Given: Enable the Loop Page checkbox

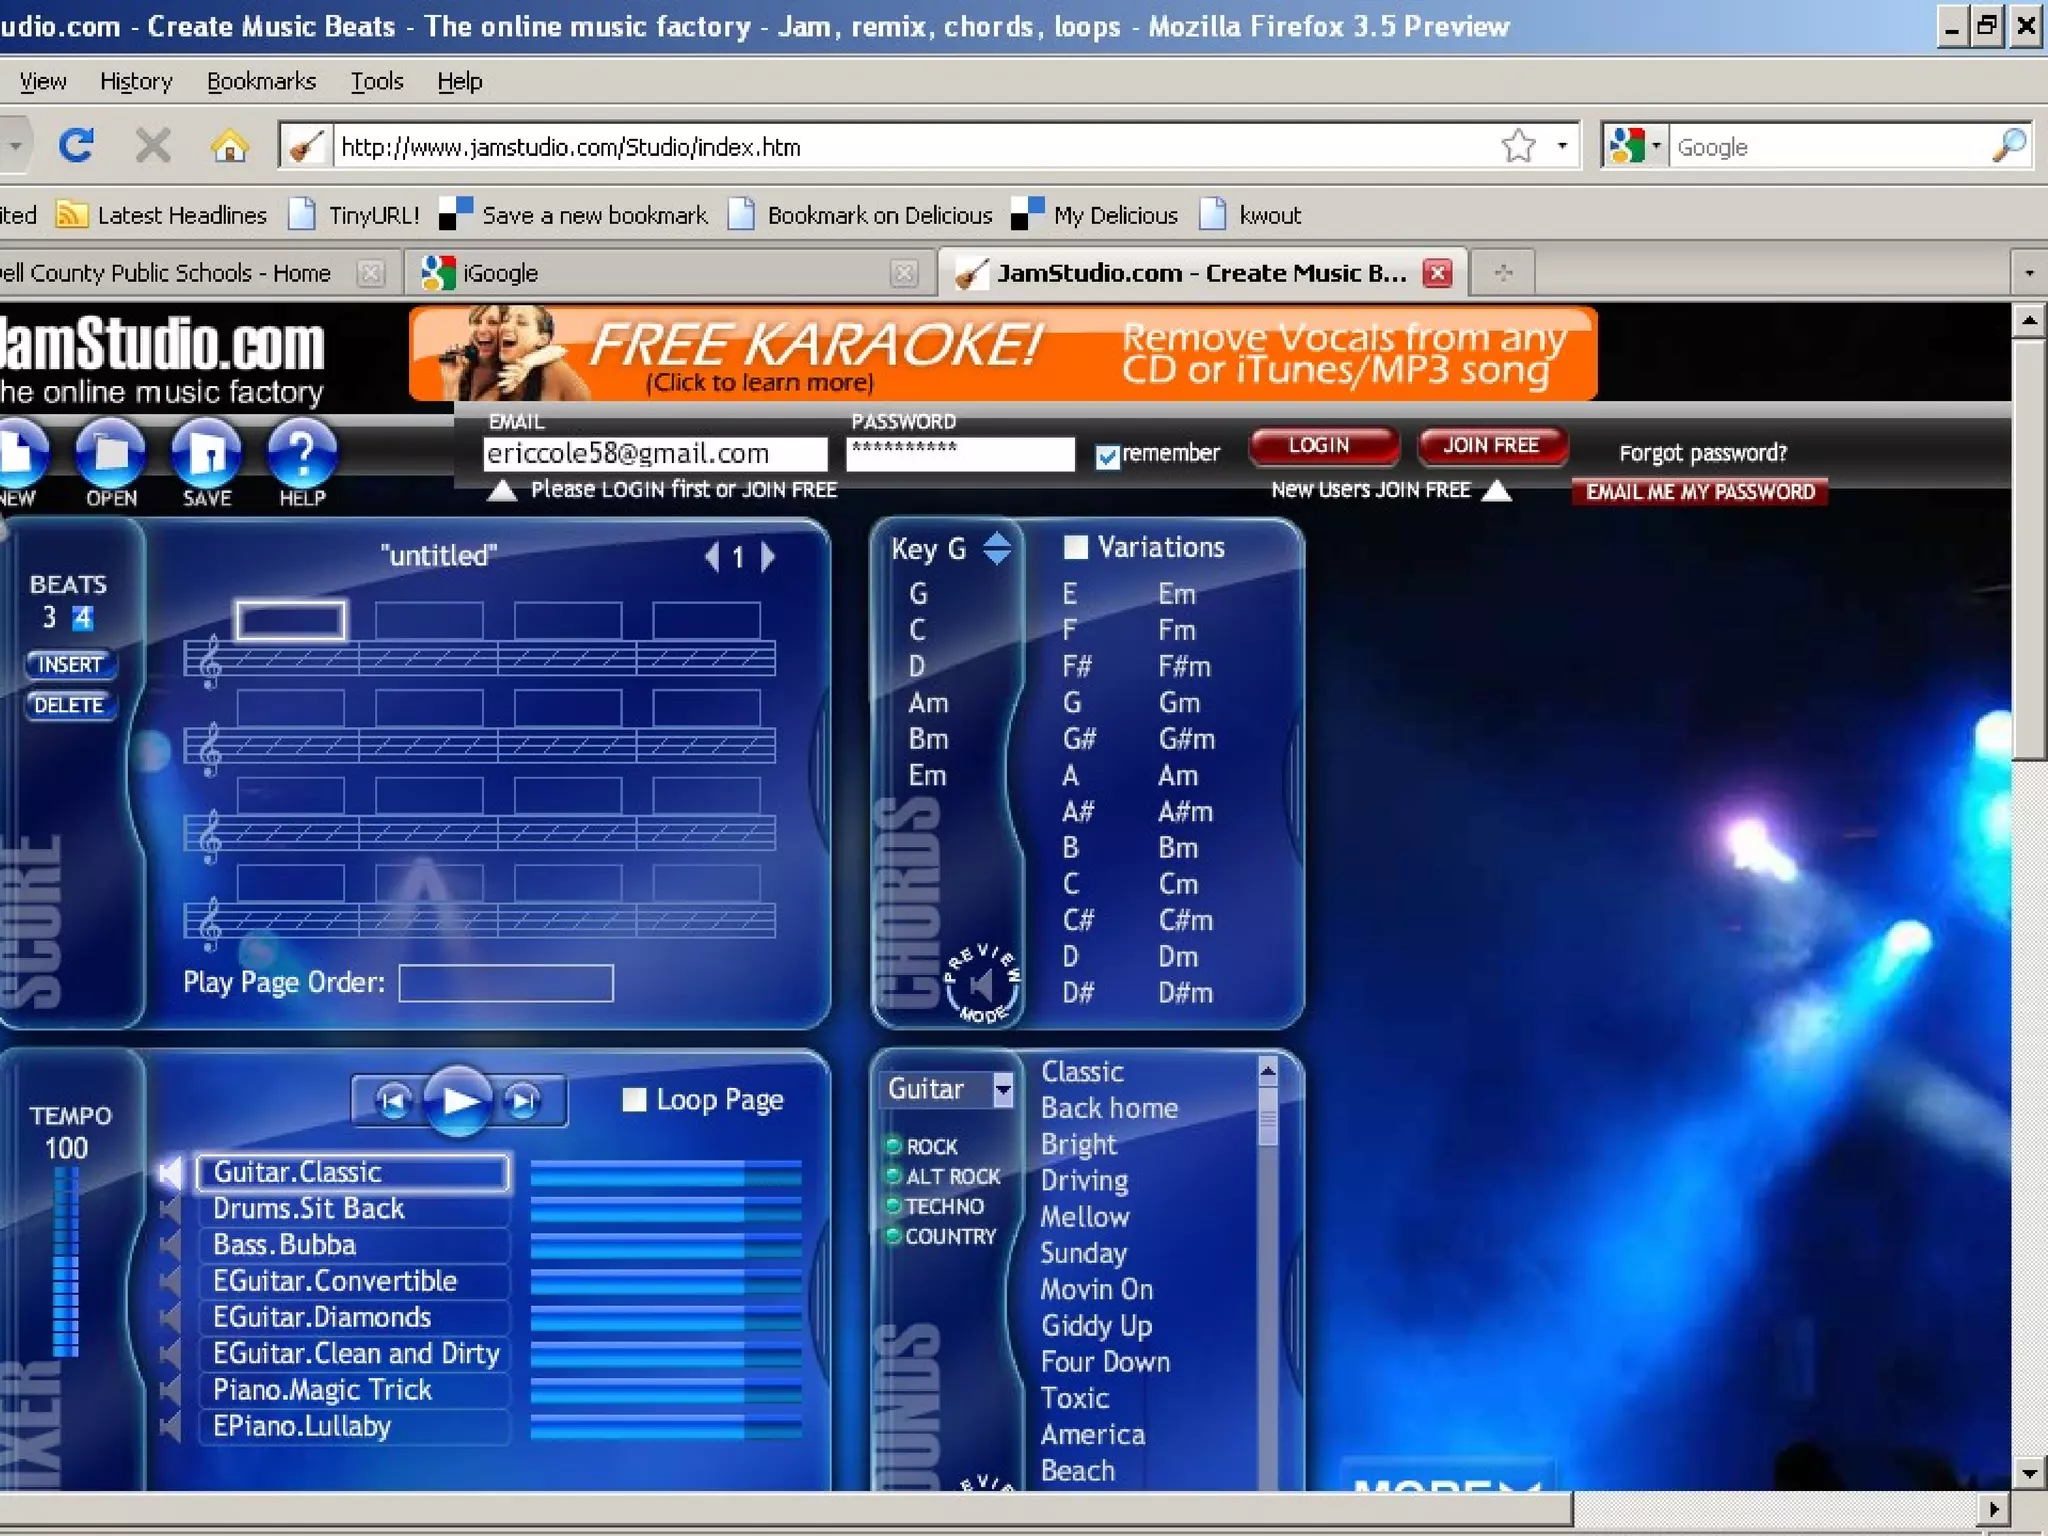Looking at the screenshot, I should tap(634, 1100).
